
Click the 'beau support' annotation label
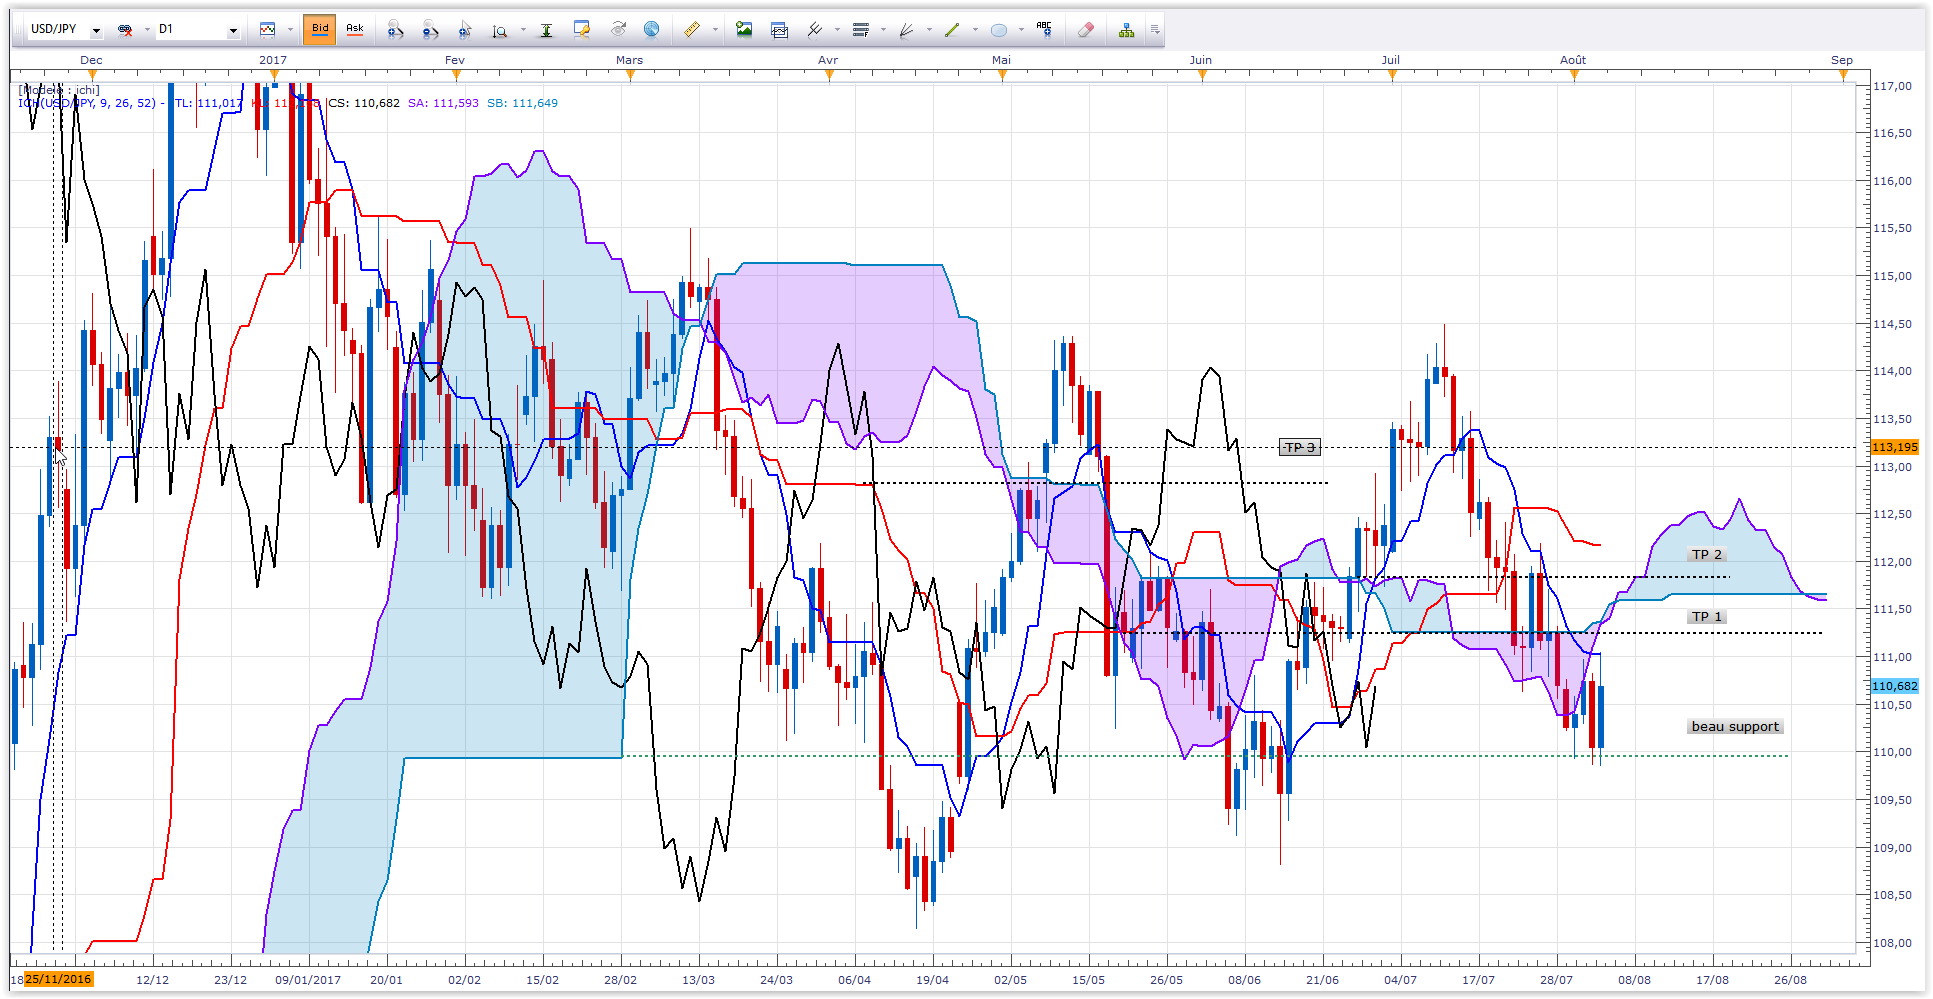coord(1735,726)
